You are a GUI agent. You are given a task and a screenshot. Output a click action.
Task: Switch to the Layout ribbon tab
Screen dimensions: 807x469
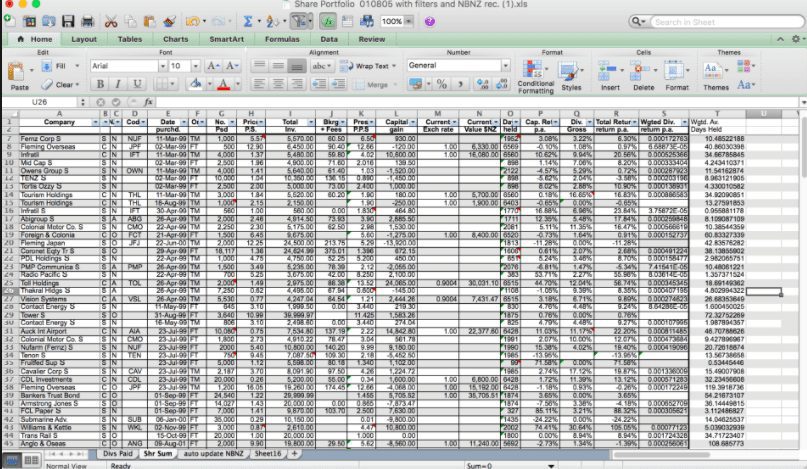tap(84, 39)
